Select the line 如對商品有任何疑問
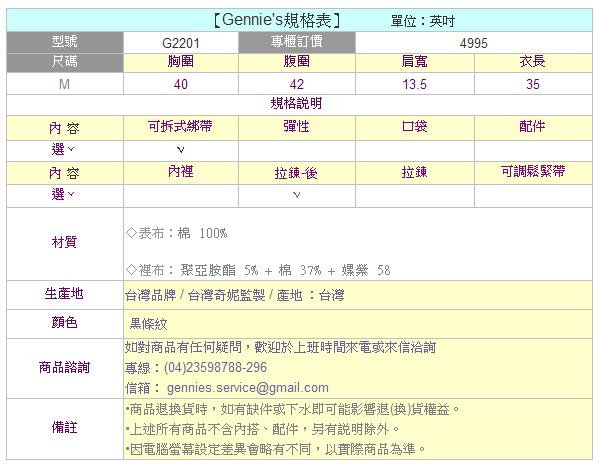 [280, 347]
